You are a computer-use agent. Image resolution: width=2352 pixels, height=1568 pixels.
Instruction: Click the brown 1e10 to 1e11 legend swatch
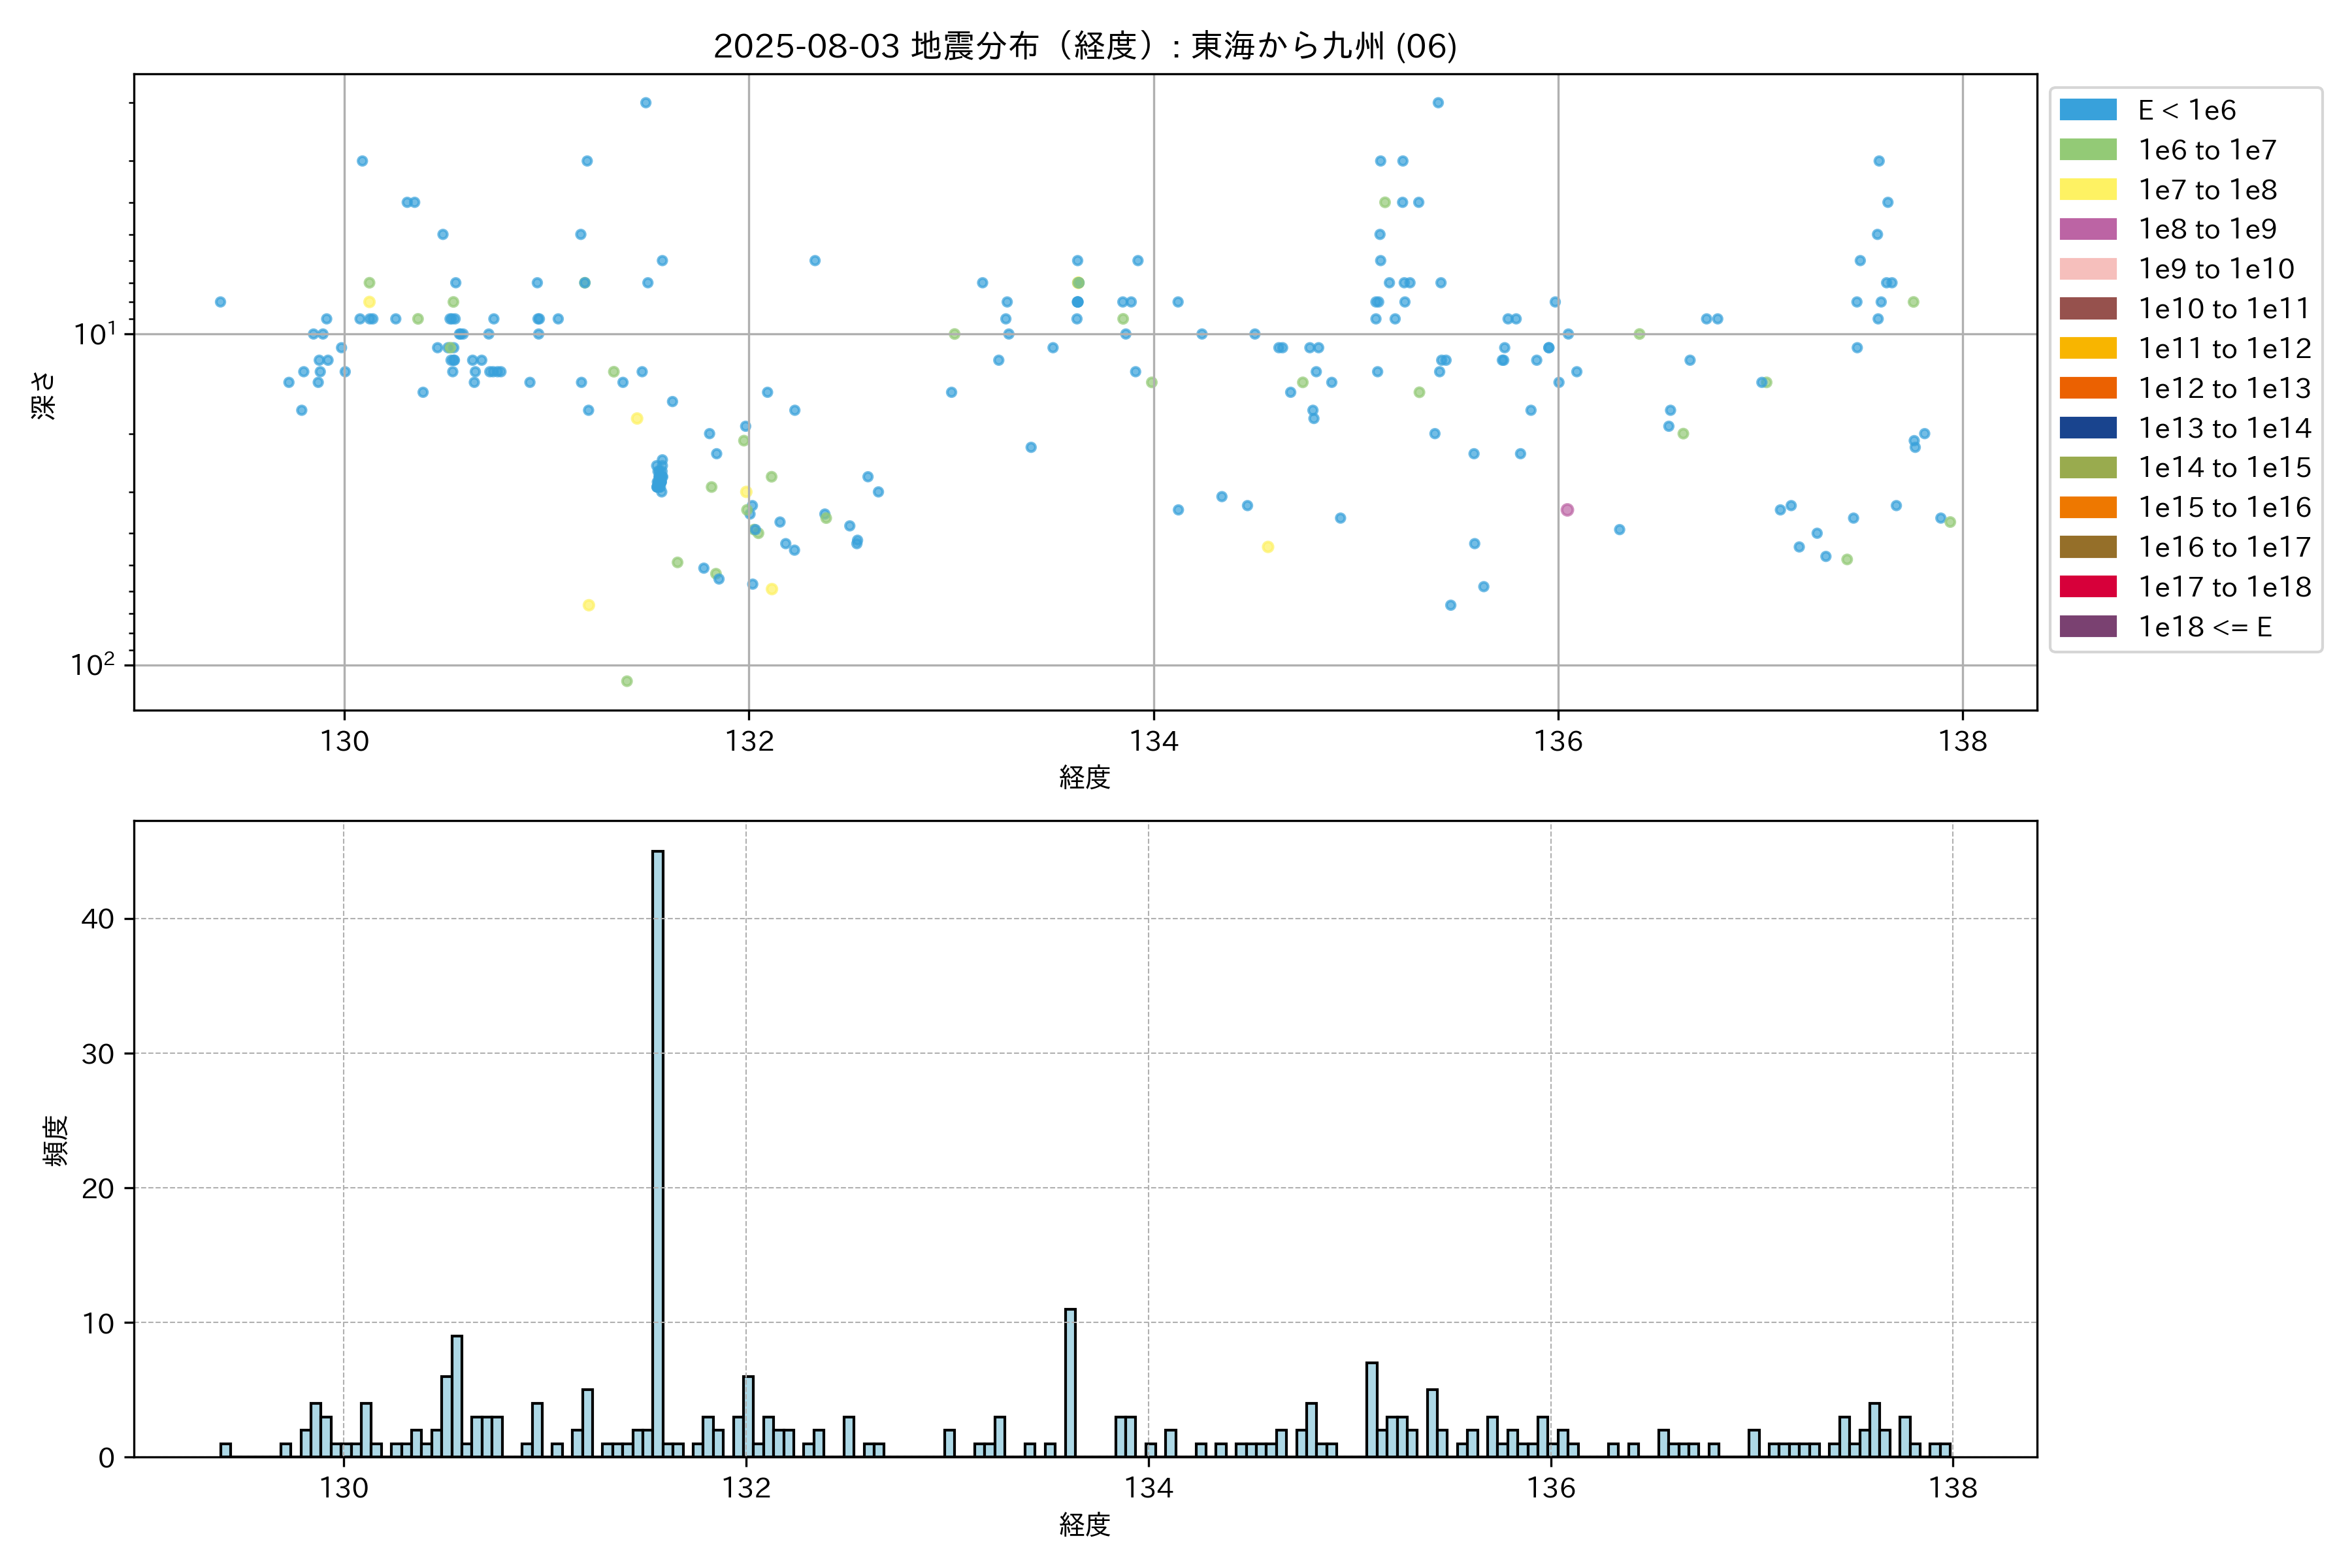[2088, 309]
